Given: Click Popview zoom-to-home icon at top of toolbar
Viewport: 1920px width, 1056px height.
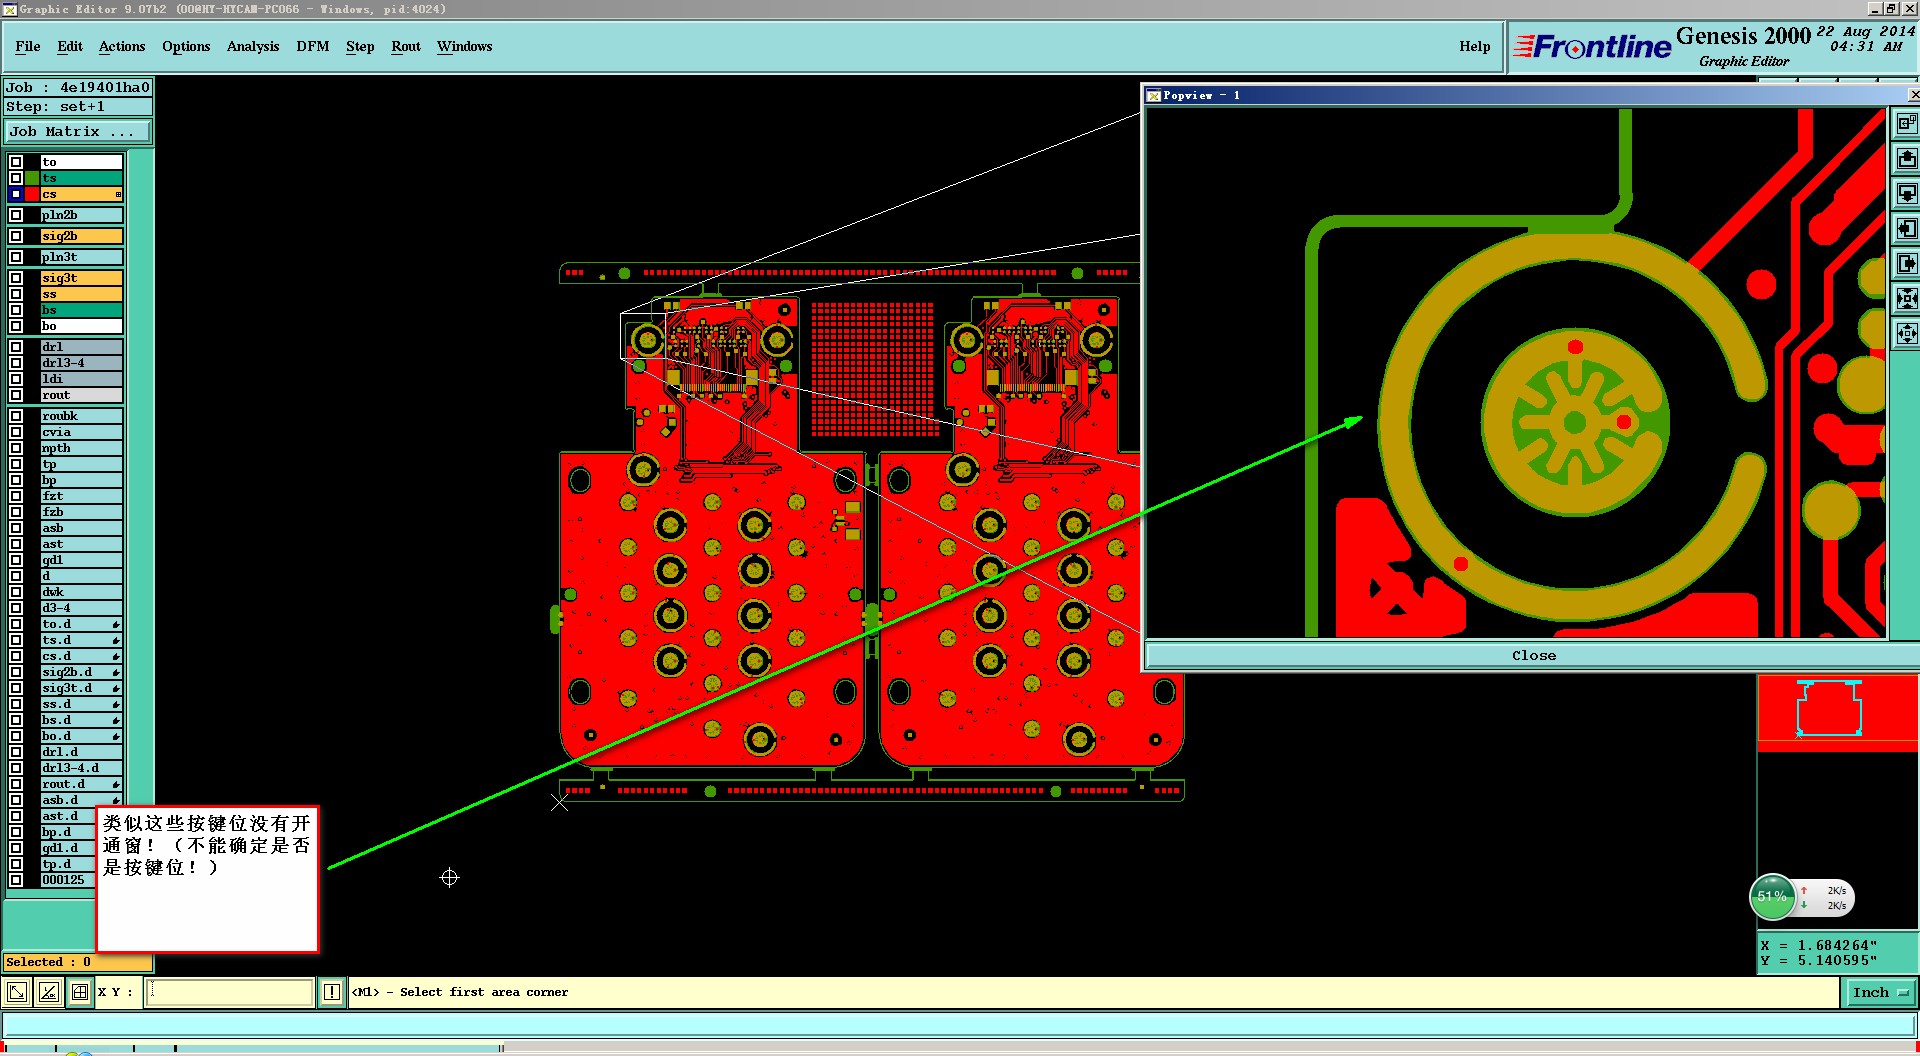Looking at the screenshot, I should coord(1907,124).
